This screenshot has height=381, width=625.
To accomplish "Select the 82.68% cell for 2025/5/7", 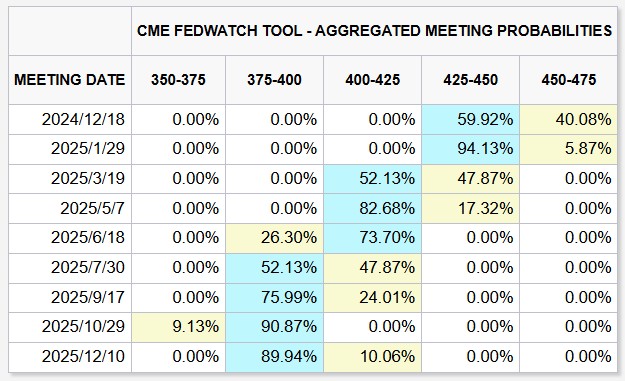I will (x=372, y=208).
